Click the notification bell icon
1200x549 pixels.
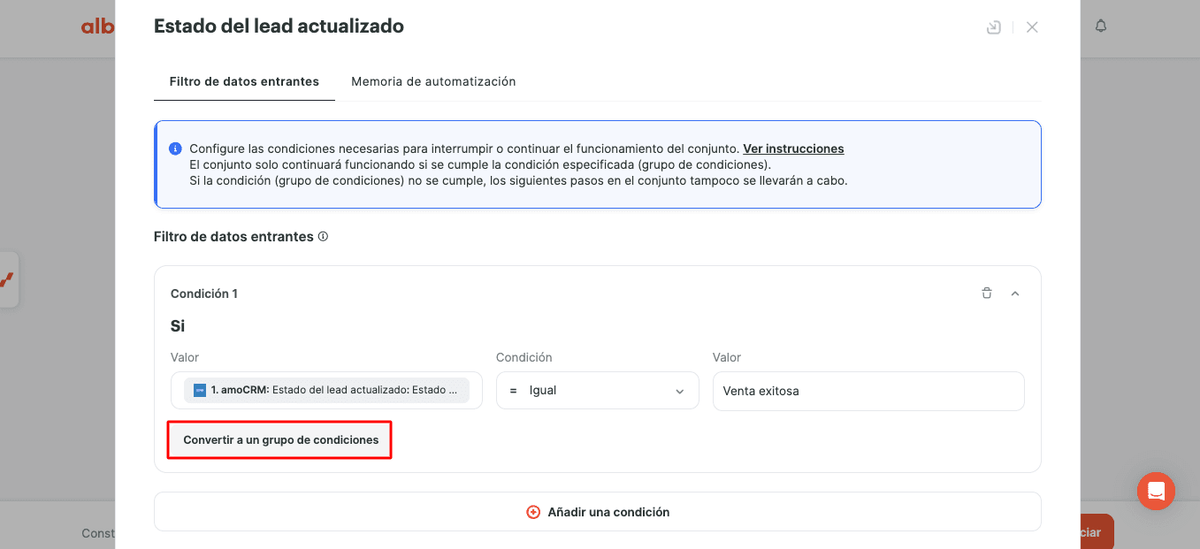tap(1101, 26)
